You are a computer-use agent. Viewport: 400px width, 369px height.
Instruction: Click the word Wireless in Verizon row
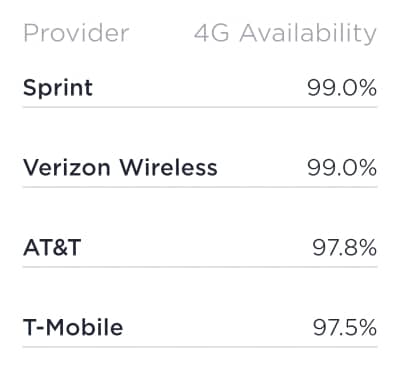[168, 167]
